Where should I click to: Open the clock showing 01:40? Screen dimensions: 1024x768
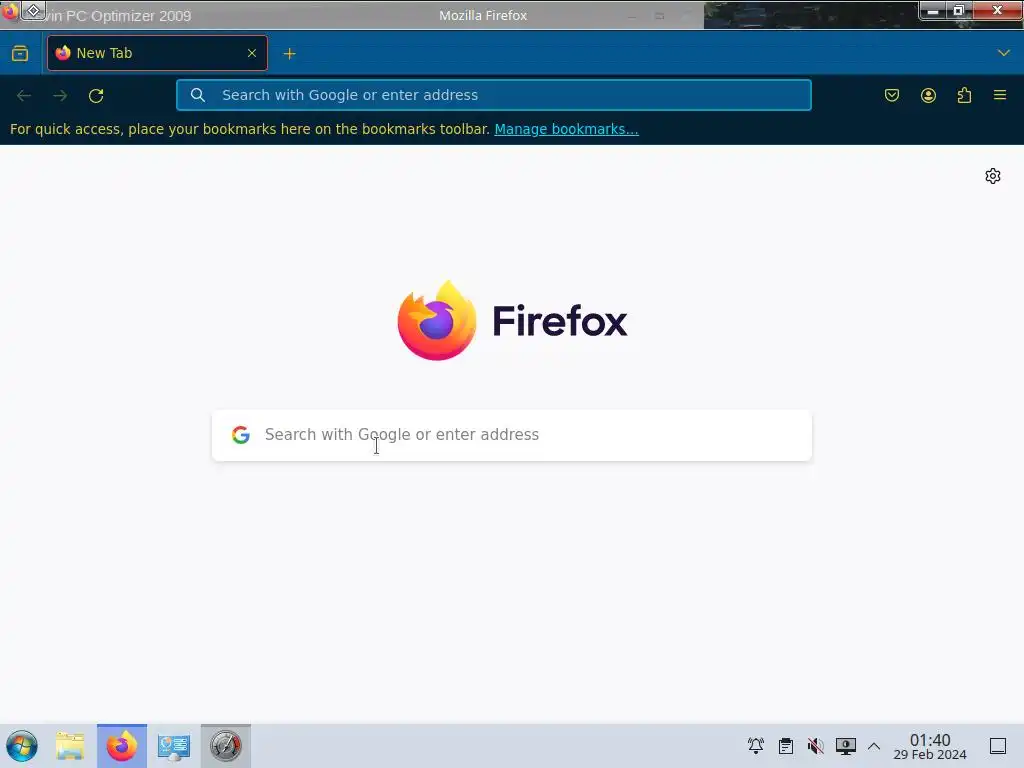(x=930, y=746)
